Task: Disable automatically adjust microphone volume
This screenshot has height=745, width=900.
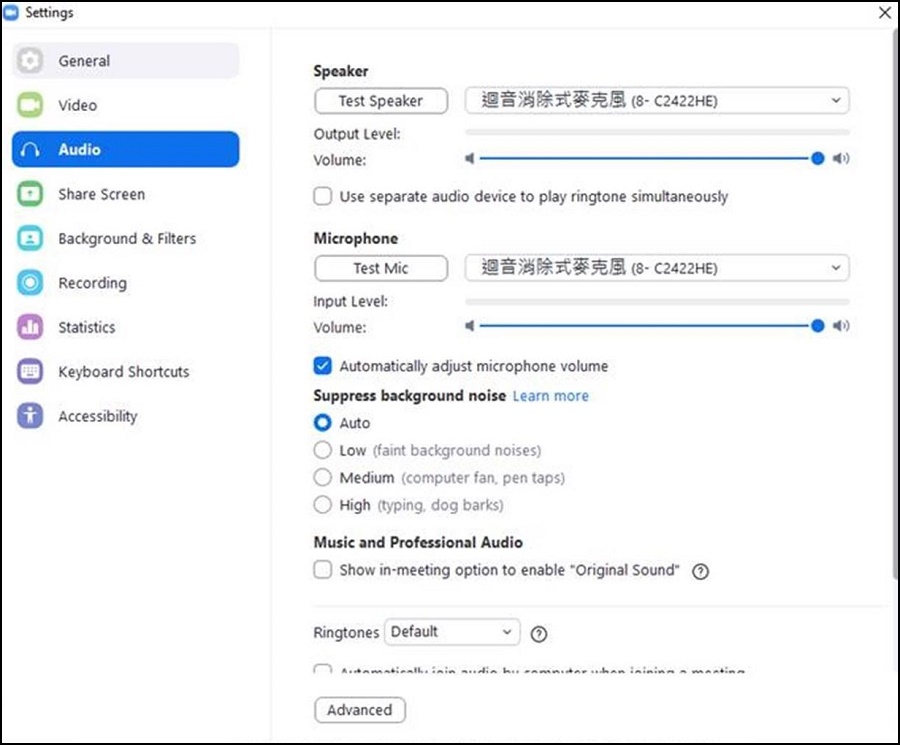Action: coord(322,365)
